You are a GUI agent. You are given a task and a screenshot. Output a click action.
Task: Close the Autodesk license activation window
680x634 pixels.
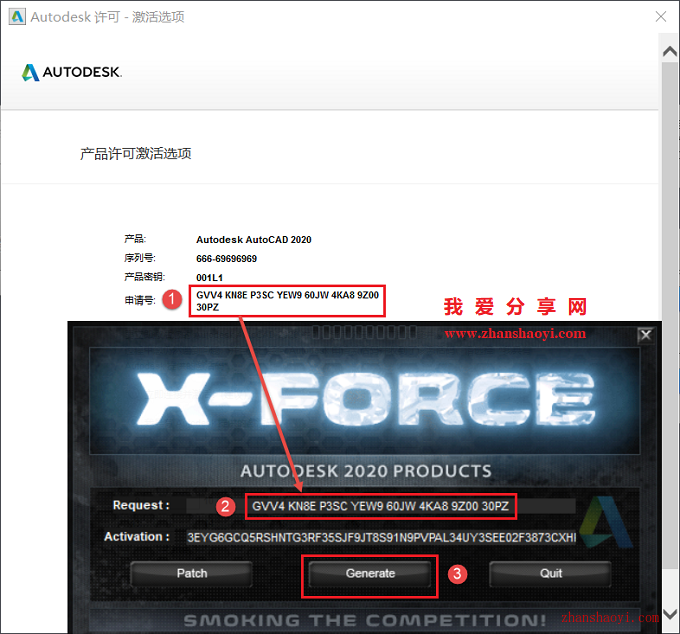coord(660,16)
